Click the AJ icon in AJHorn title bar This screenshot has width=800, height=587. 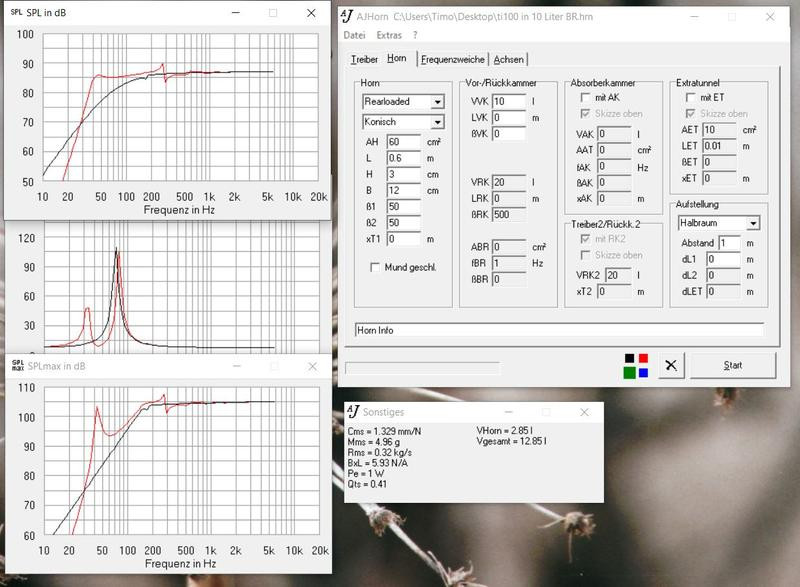346,15
